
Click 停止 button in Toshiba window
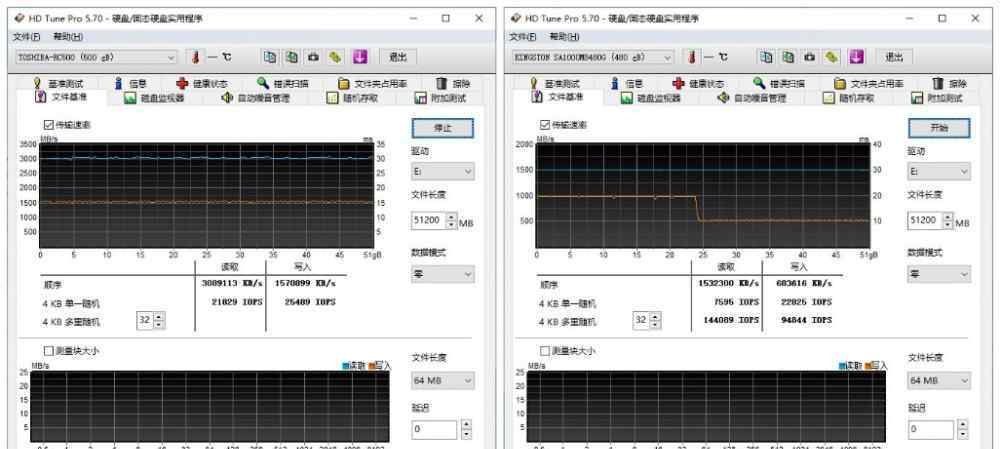coord(443,128)
